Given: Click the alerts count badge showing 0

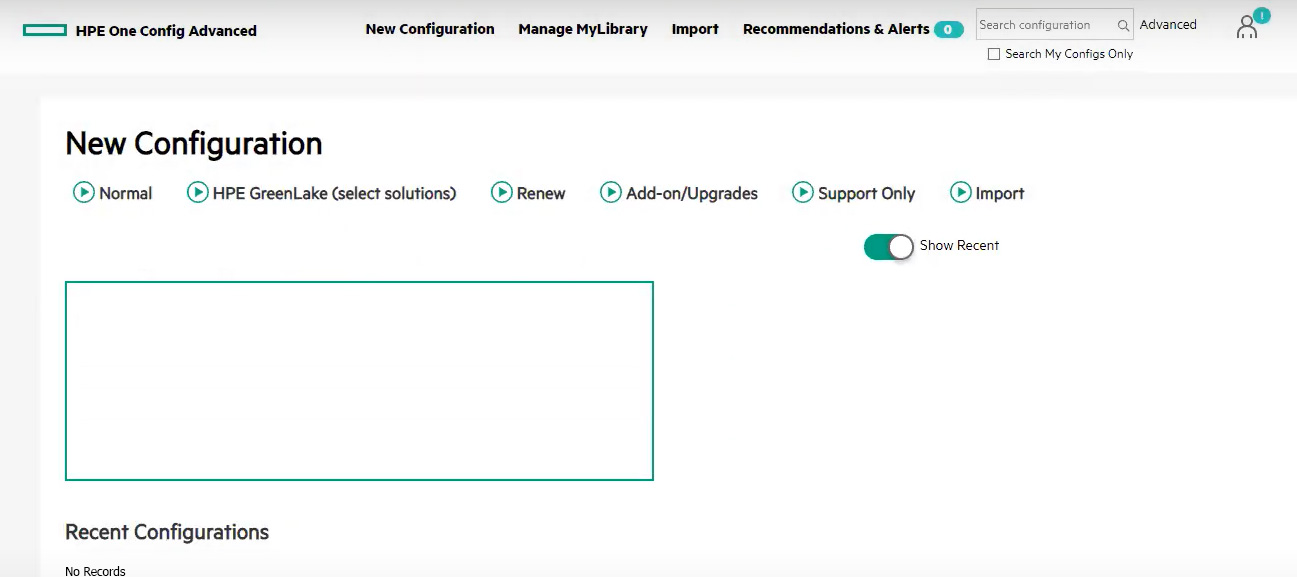Looking at the screenshot, I should pyautogui.click(x=948, y=30).
